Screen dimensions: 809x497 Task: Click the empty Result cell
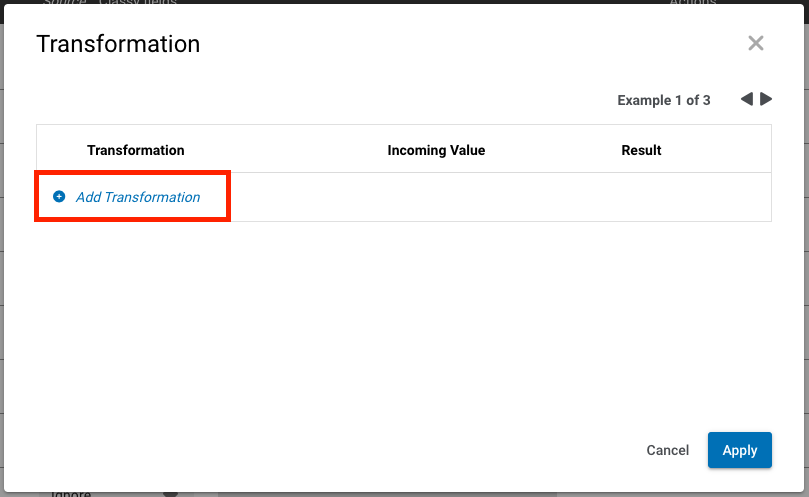click(x=641, y=197)
